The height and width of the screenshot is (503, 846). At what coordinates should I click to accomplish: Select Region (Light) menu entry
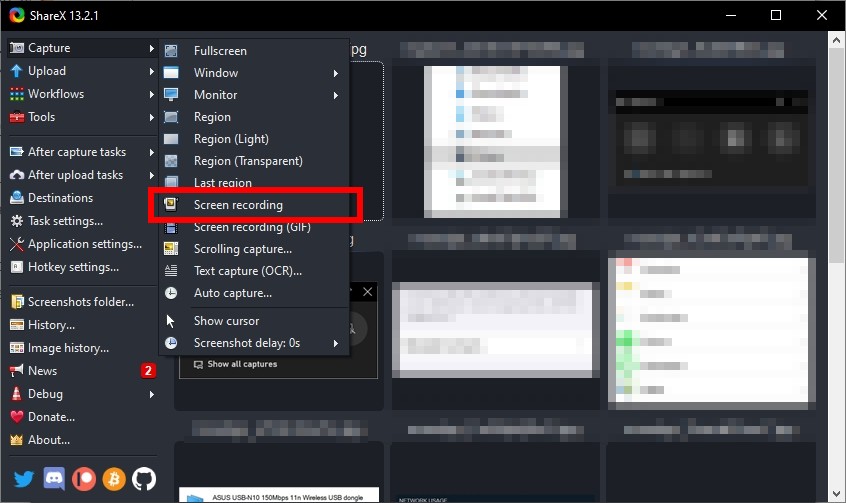point(254,139)
